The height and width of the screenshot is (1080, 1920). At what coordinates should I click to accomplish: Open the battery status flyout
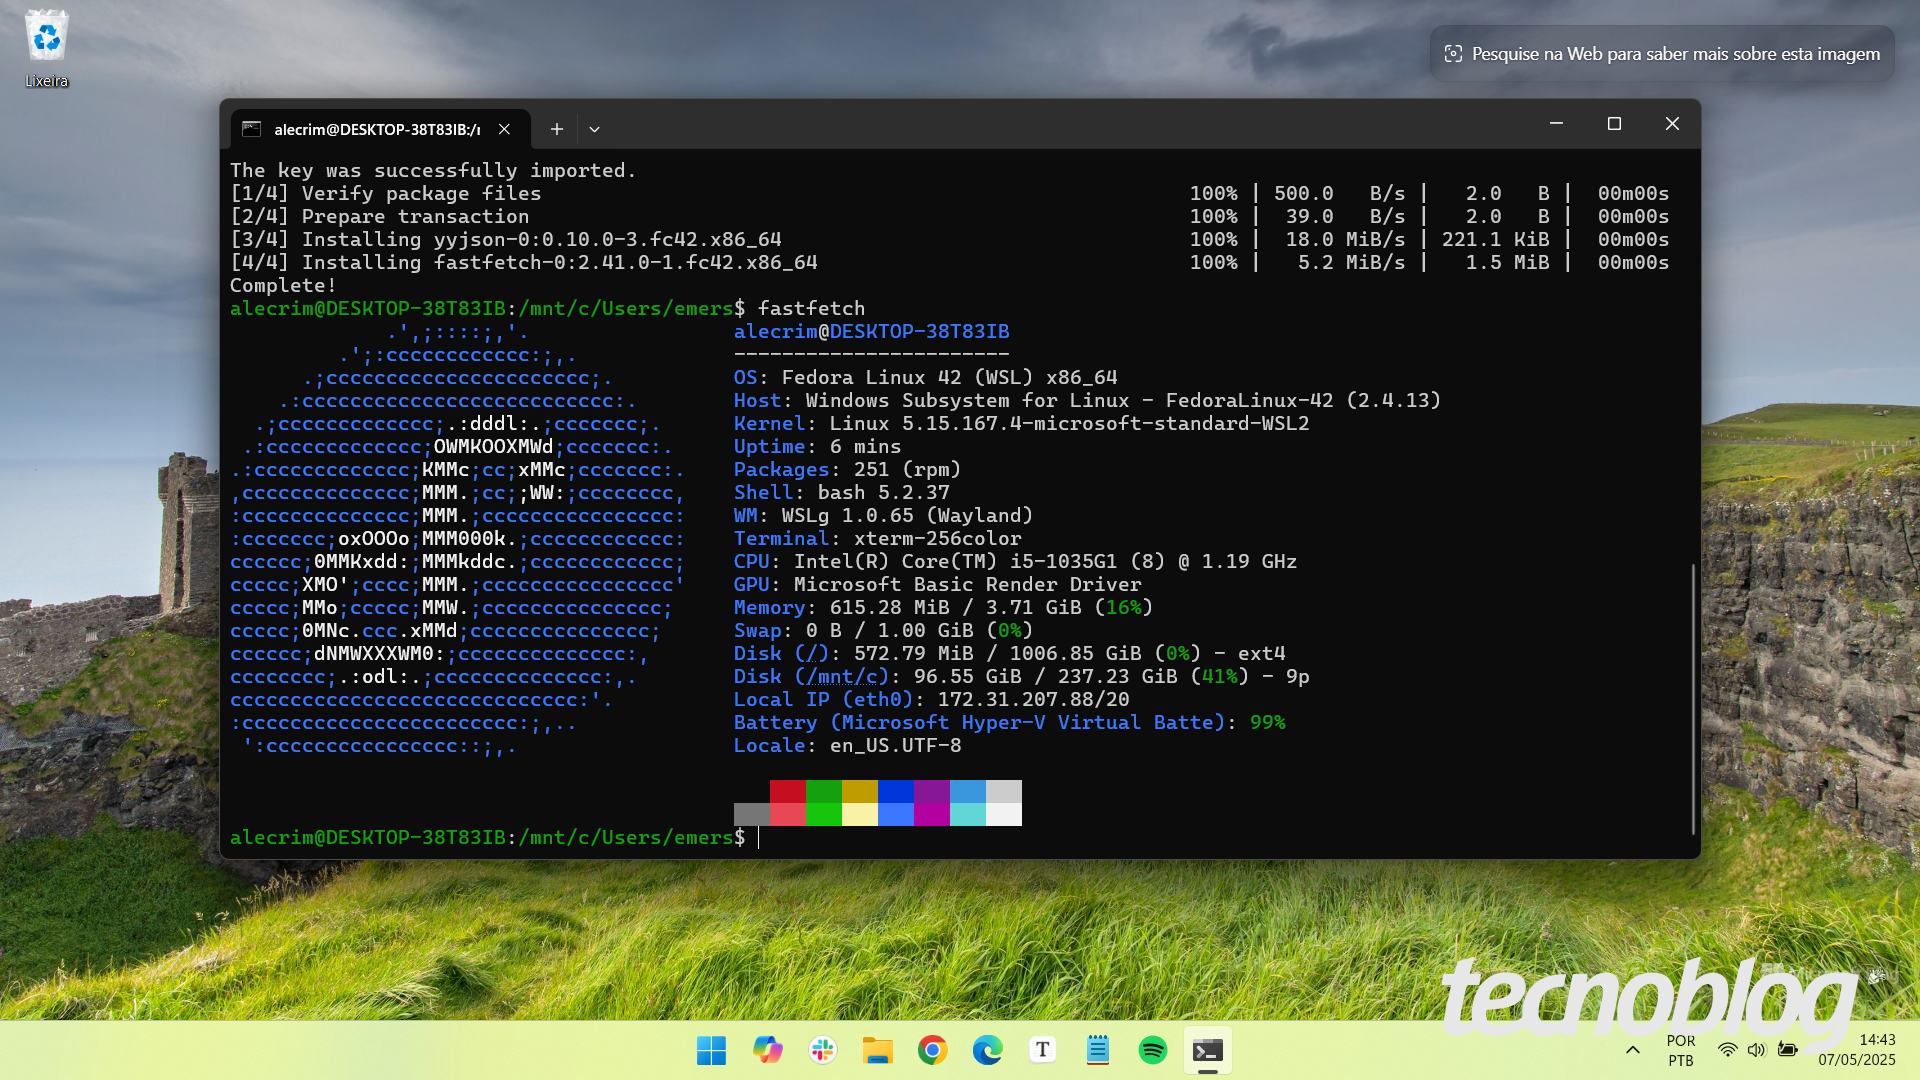tap(1788, 1050)
